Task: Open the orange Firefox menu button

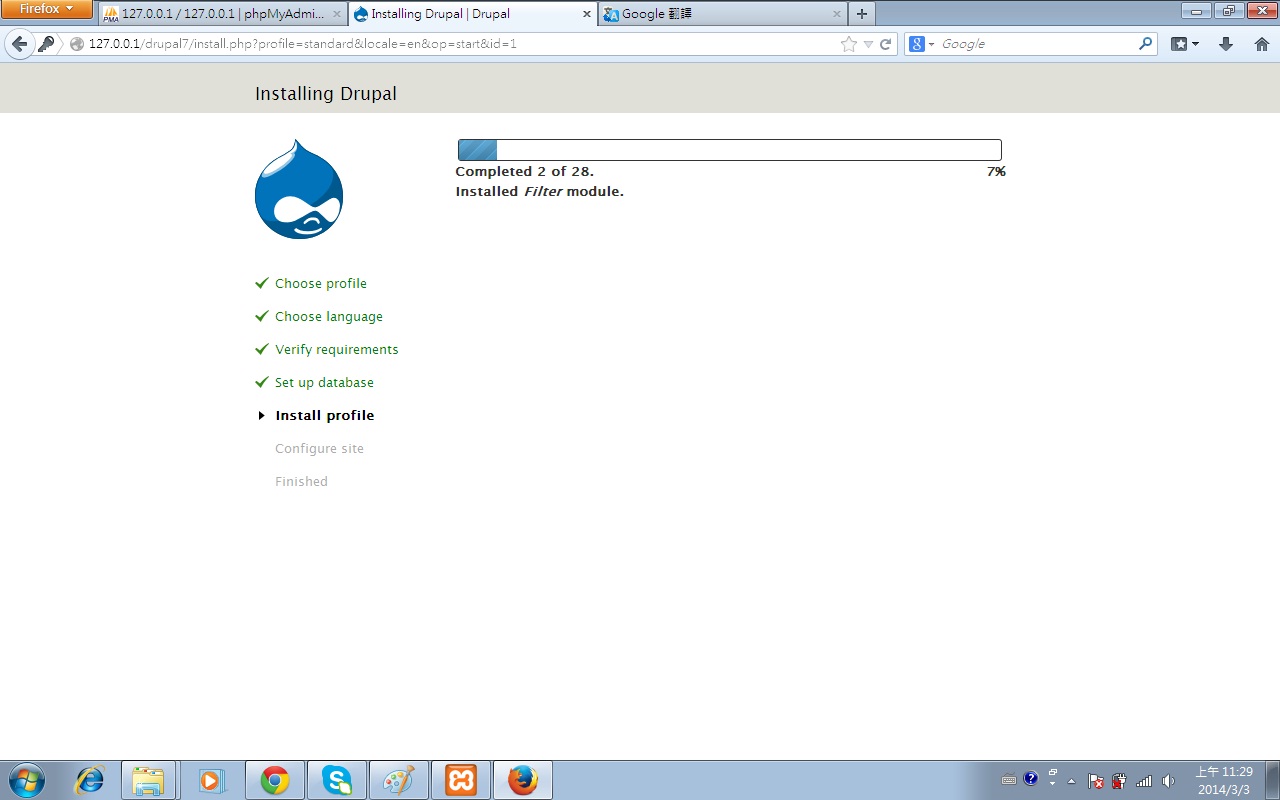Action: coord(47,9)
